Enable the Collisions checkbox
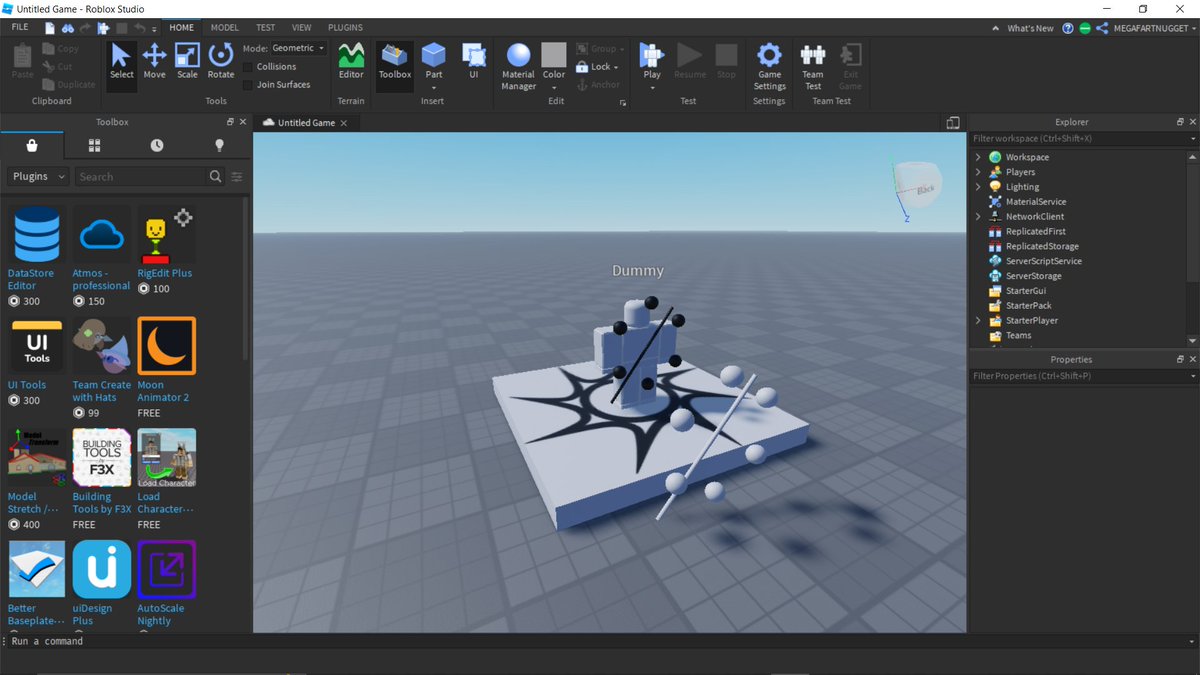This screenshot has width=1200, height=675. (x=248, y=67)
